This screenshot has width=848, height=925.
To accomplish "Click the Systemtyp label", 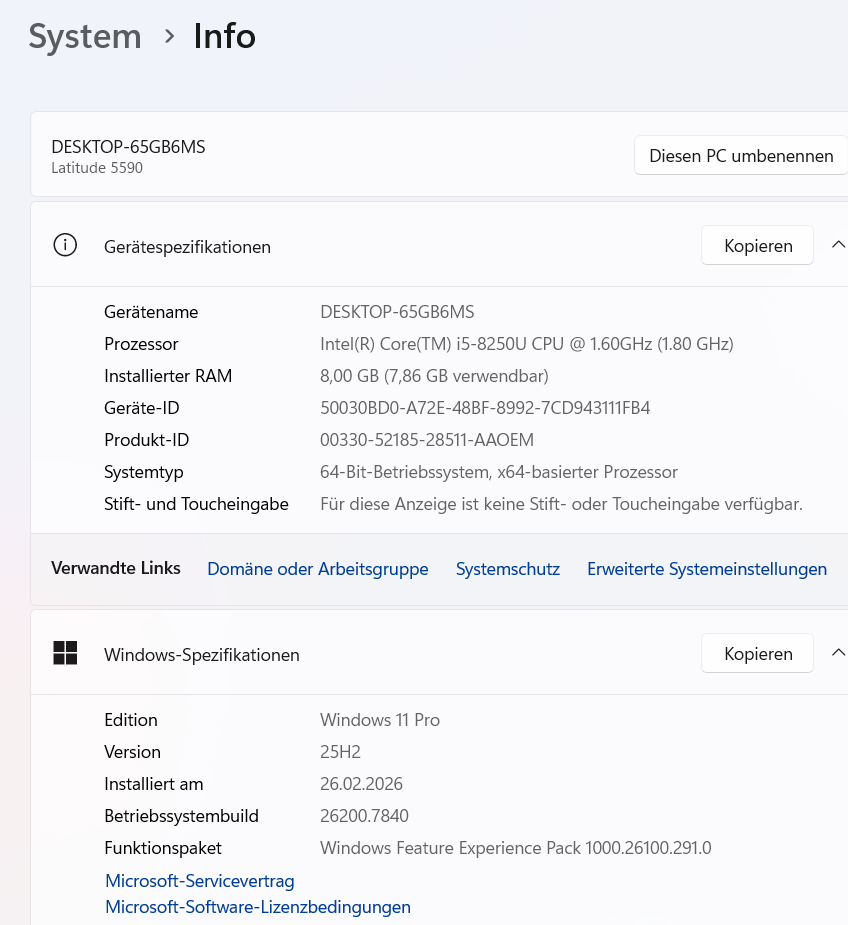I will (143, 472).
